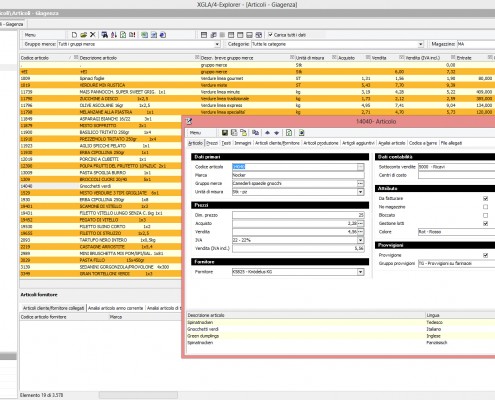This screenshot has width=495, height=400.
Task: Click the horizontal scrollbar at the bottom
Action: click(138, 395)
